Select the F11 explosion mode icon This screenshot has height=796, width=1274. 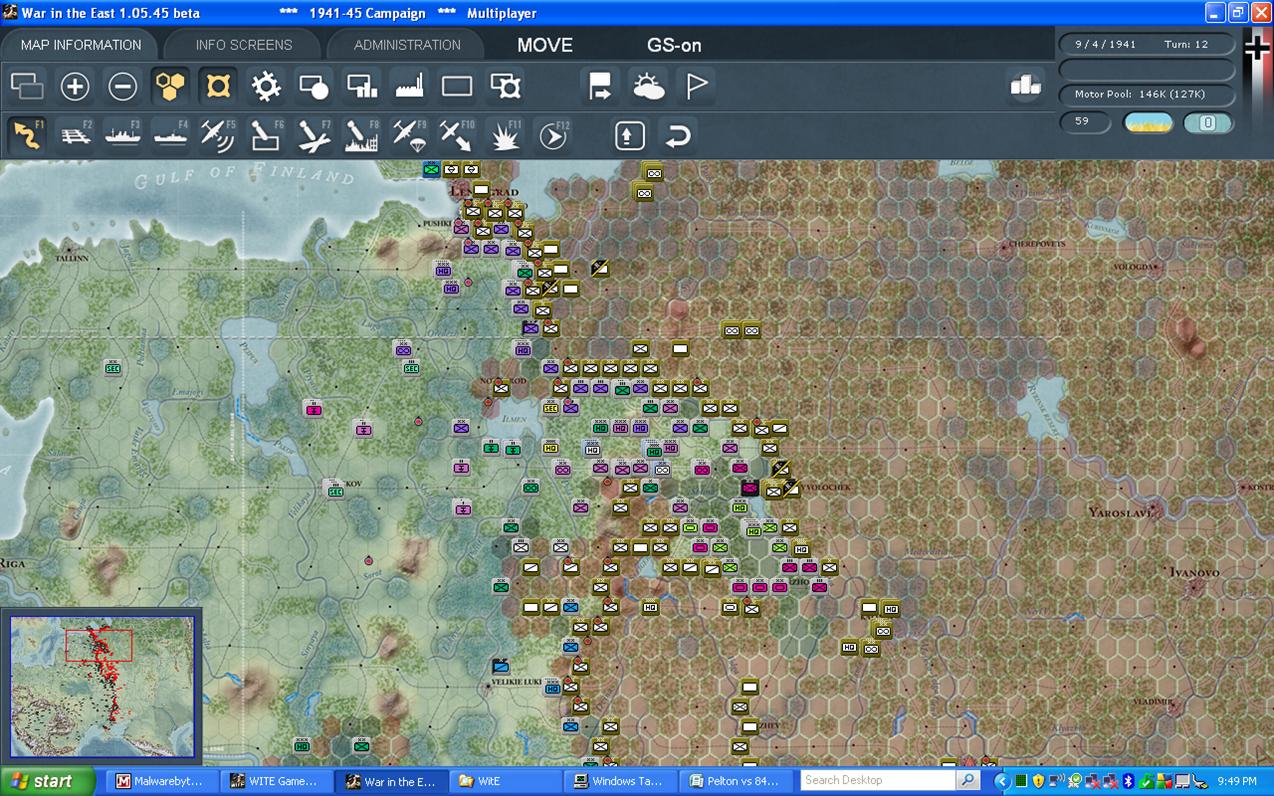pos(505,135)
